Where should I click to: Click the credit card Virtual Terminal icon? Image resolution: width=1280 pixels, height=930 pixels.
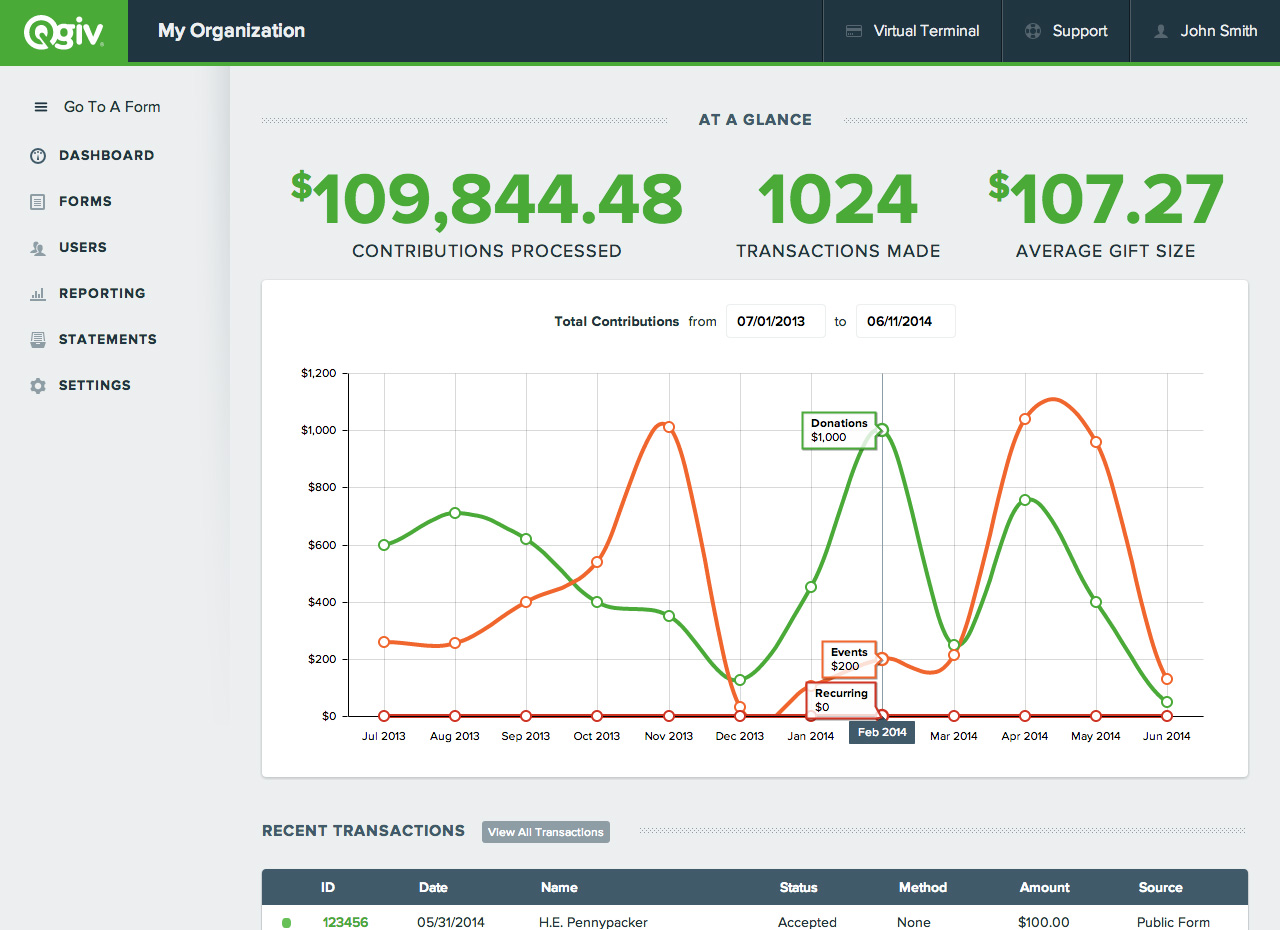pyautogui.click(x=854, y=30)
